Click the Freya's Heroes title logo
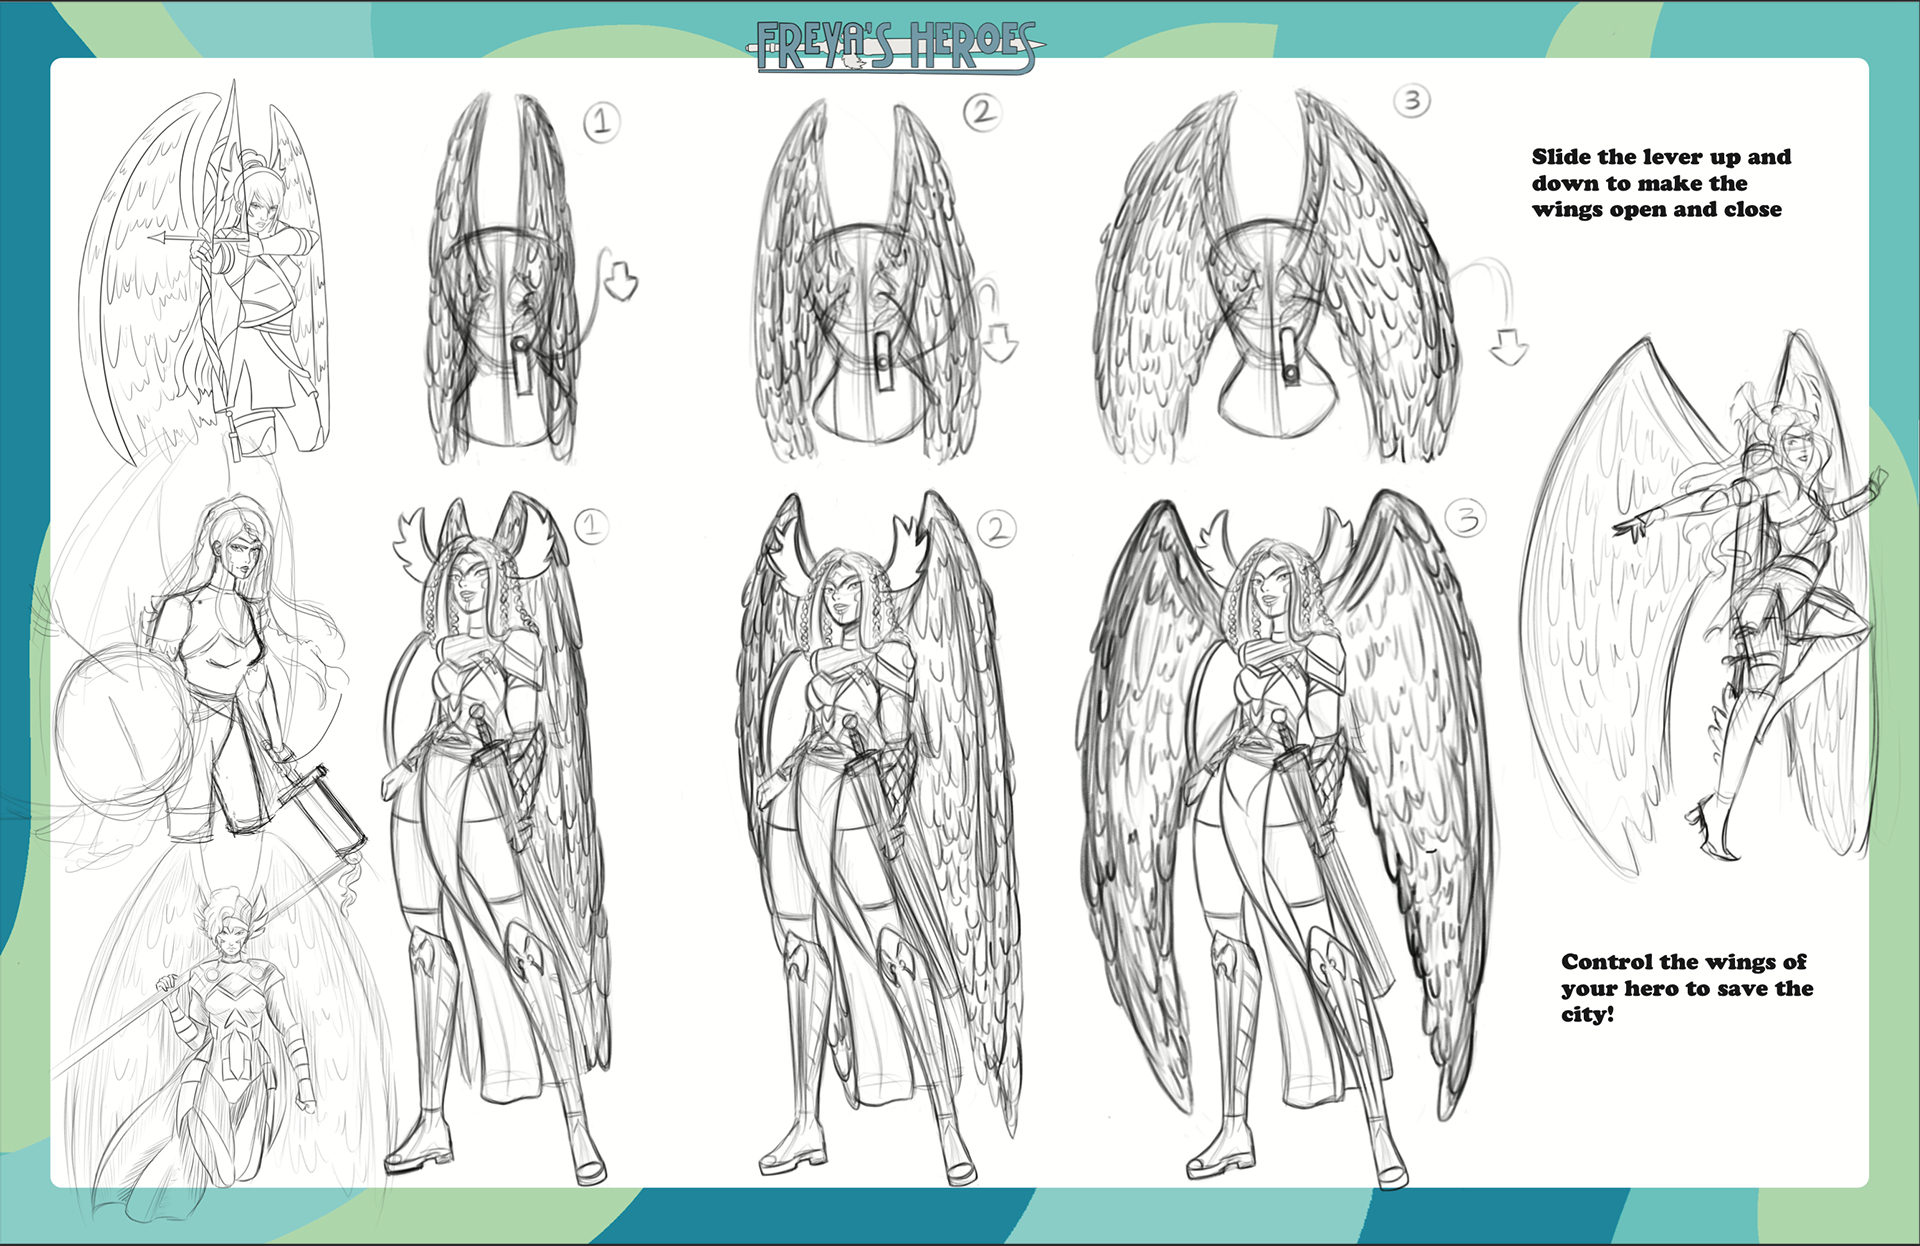Image resolution: width=1920 pixels, height=1246 pixels. 895,47
